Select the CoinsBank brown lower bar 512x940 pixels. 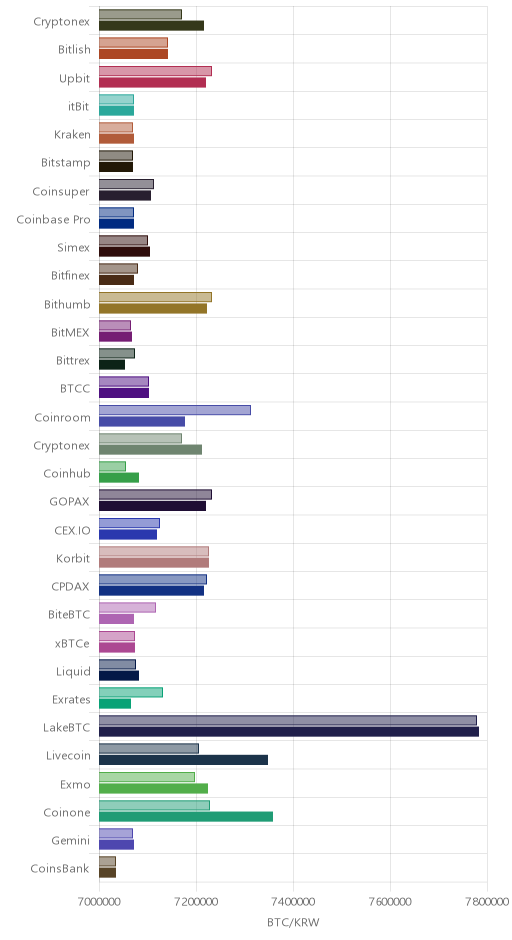(107, 873)
